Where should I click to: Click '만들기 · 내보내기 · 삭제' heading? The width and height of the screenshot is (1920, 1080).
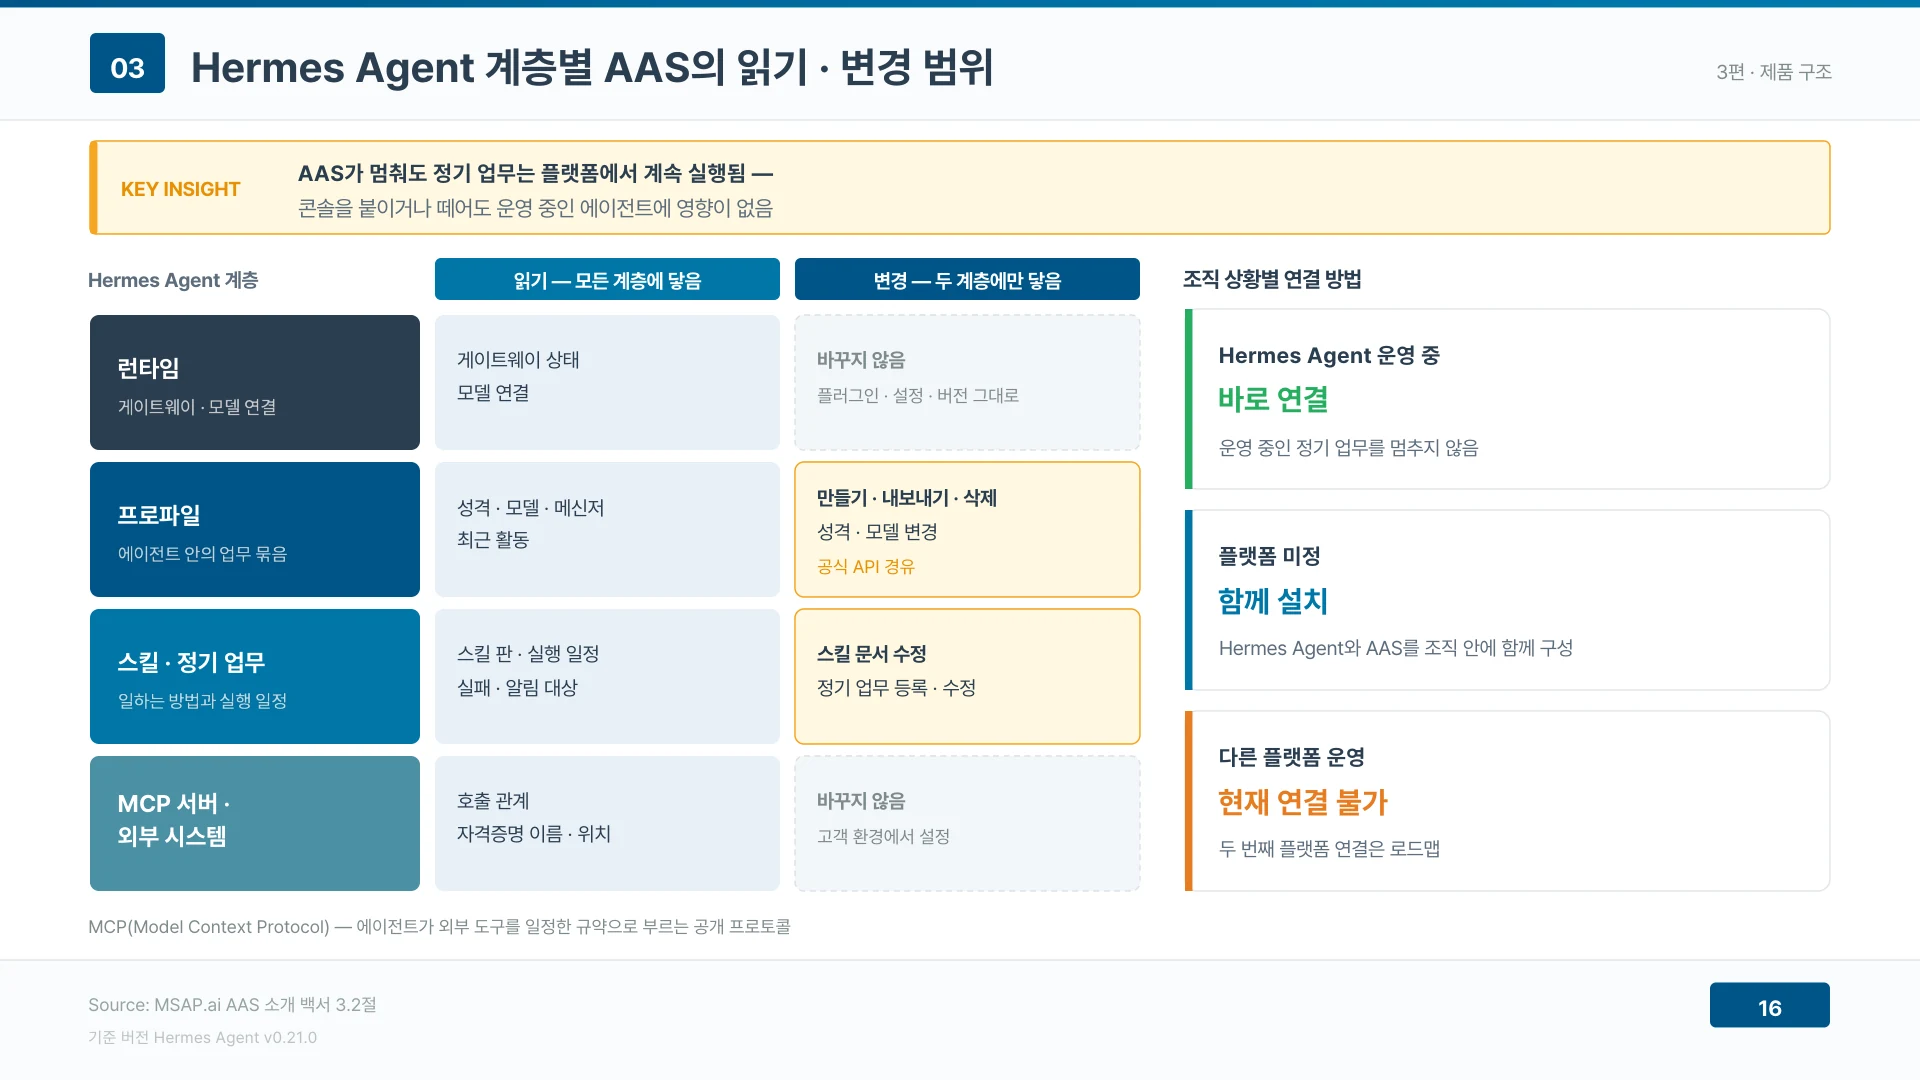[x=906, y=497]
